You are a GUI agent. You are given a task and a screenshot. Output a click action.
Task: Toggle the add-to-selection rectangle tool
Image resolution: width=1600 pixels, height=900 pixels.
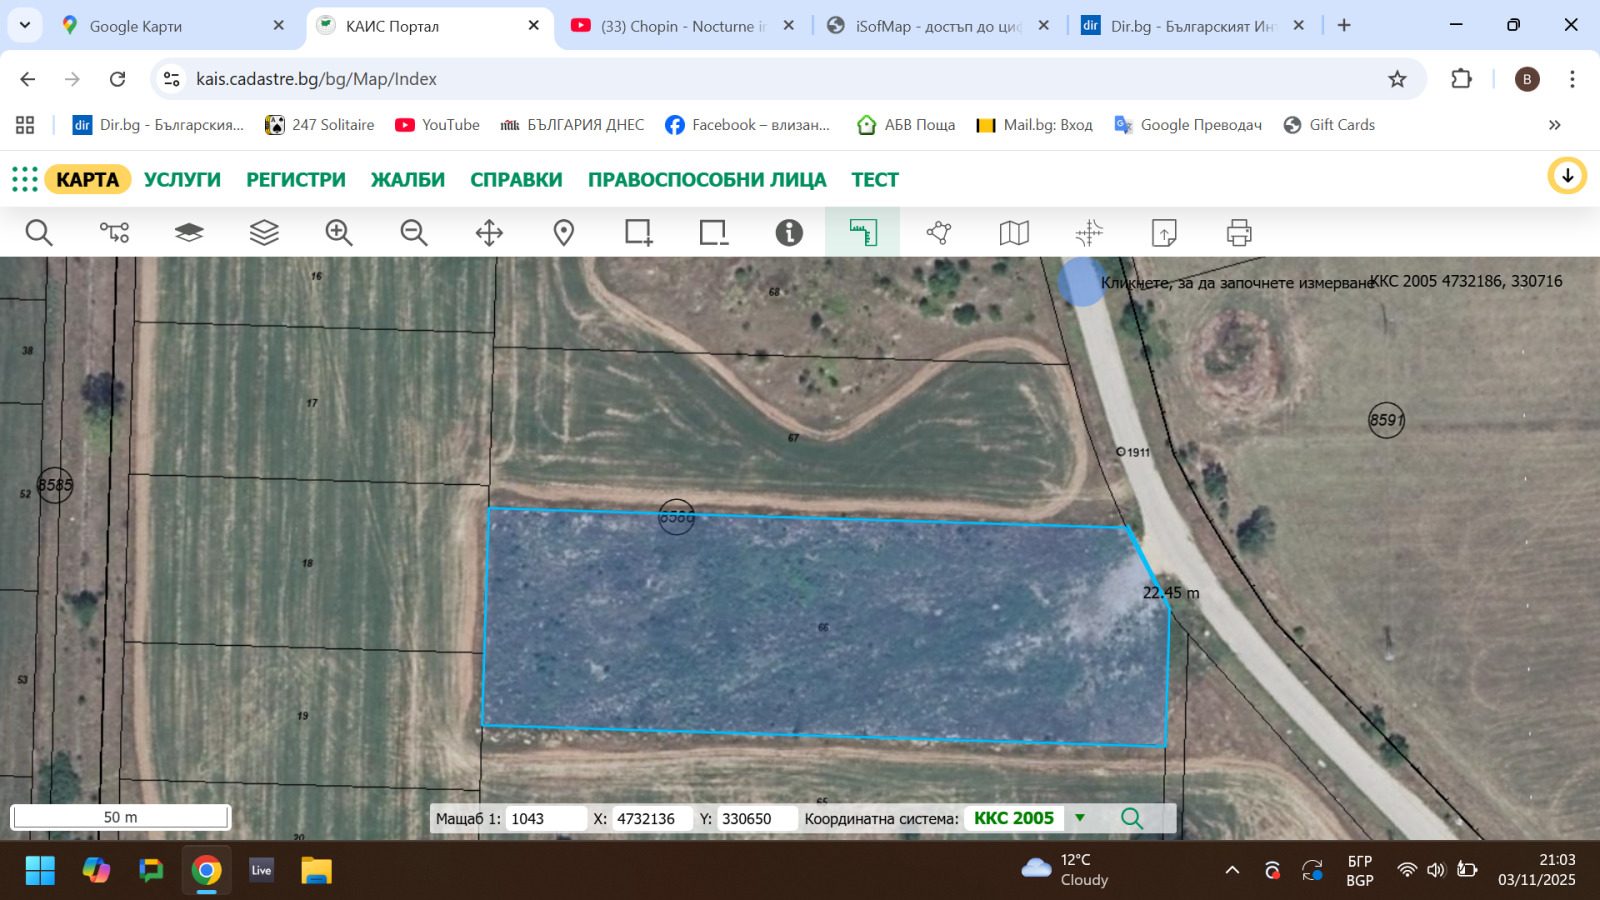[x=638, y=233]
